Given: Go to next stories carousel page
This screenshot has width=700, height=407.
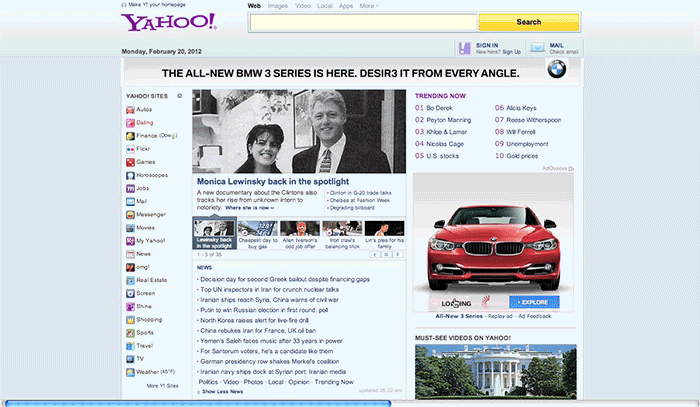Looking at the screenshot, I should [x=398, y=255].
